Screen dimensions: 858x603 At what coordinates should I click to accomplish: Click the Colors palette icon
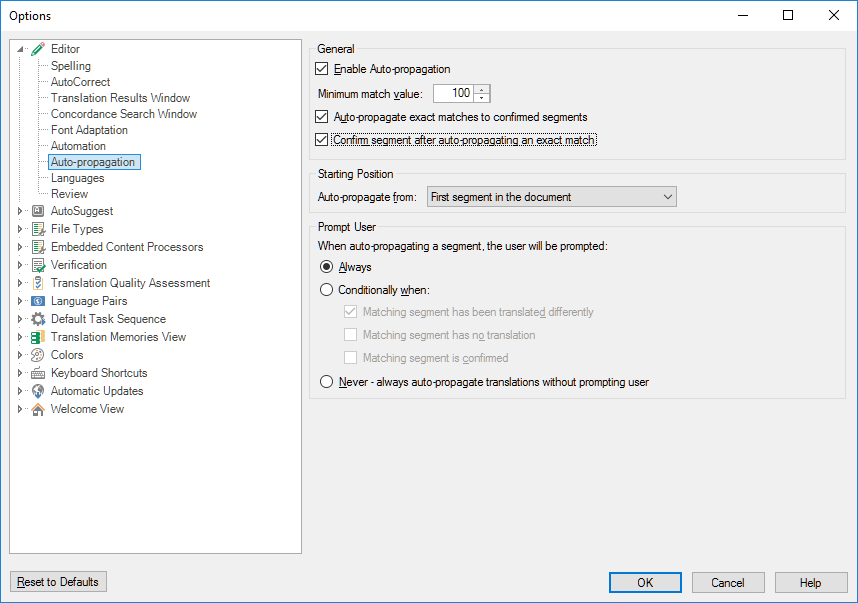pyautogui.click(x=38, y=355)
